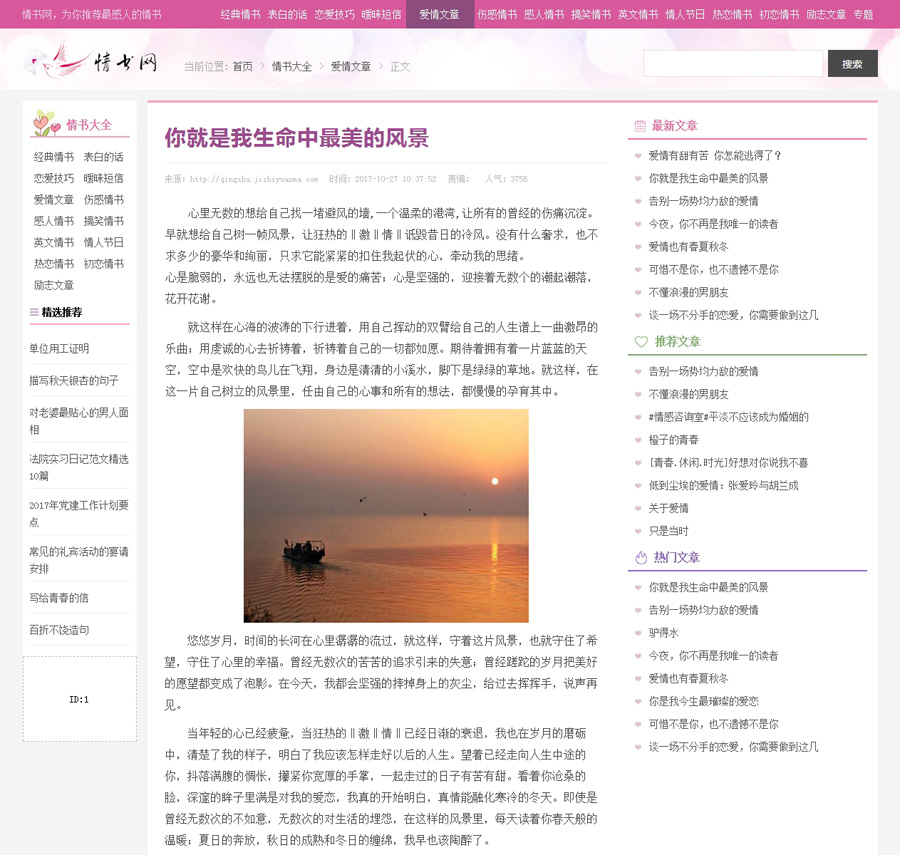Click the heart bullet before 驴得水
The image size is (900, 855).
click(638, 633)
